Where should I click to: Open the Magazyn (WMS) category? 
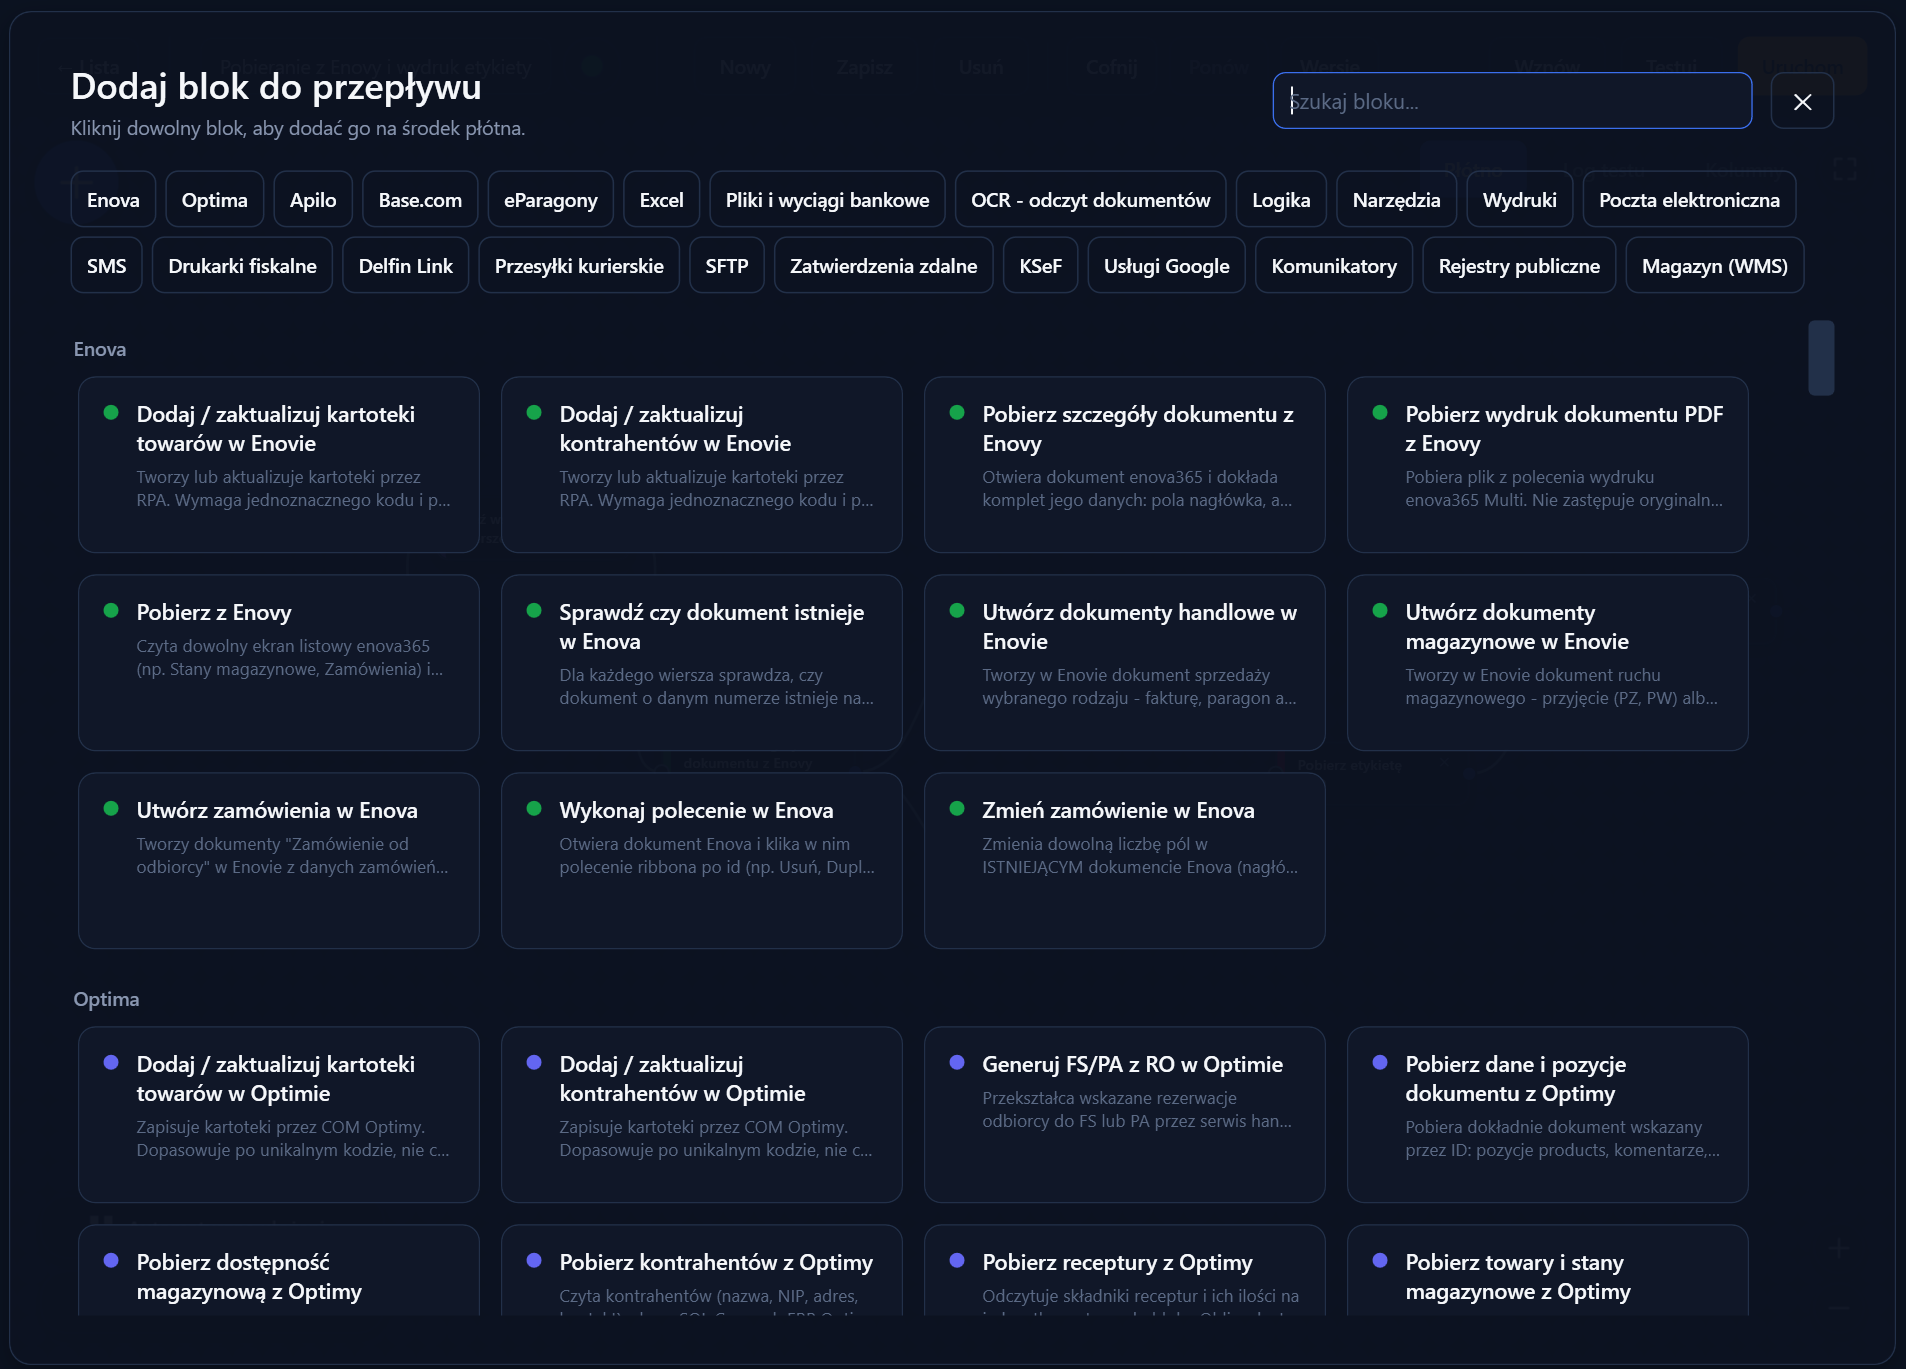[1714, 266]
